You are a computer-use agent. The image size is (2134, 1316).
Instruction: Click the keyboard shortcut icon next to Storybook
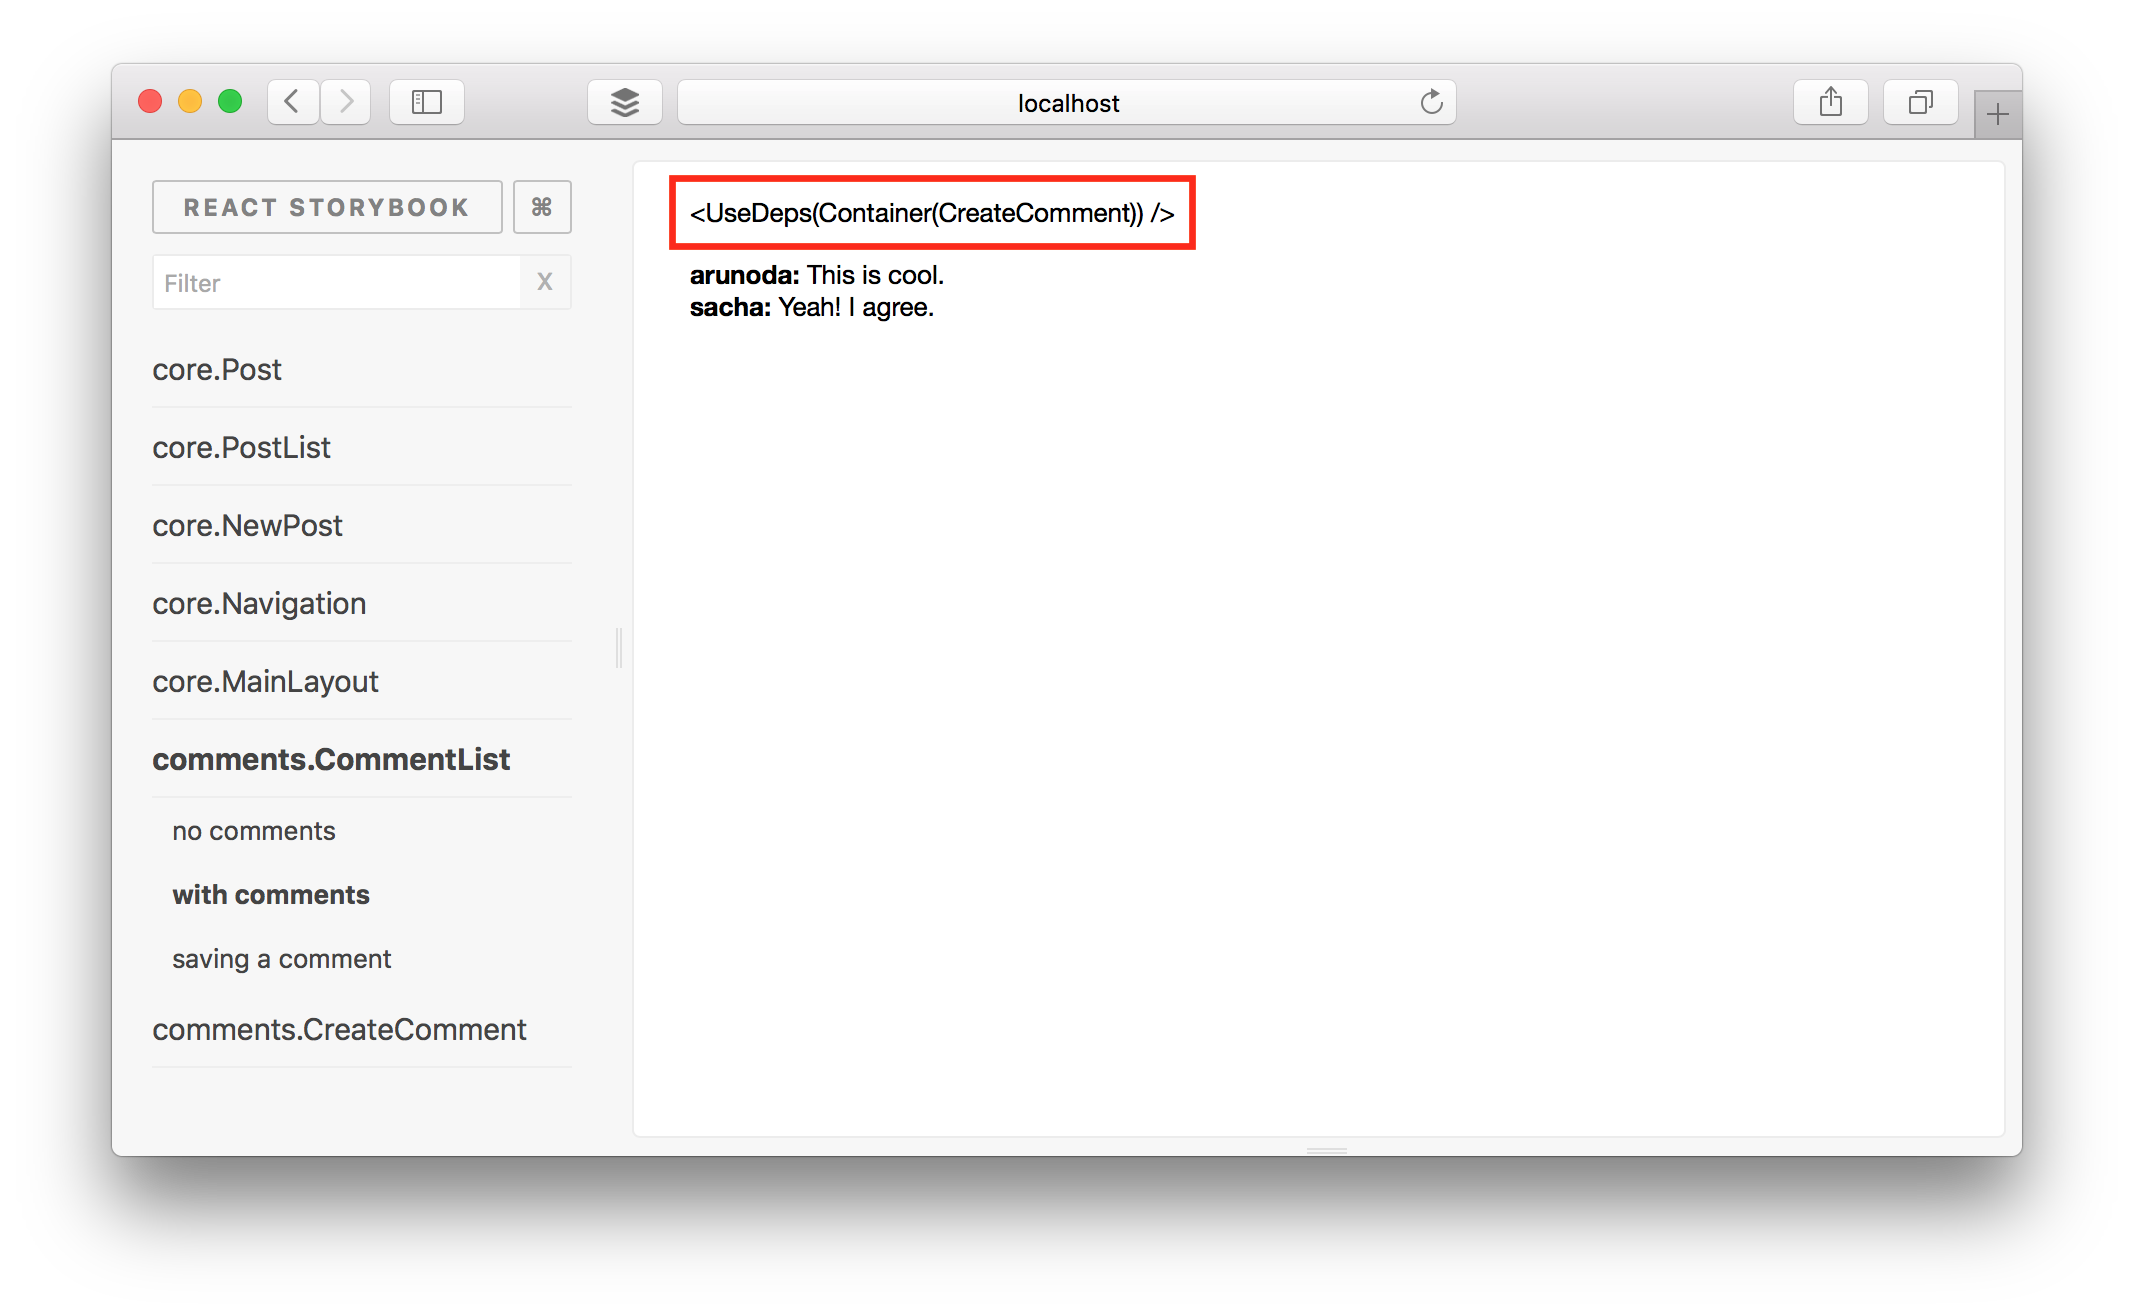pyautogui.click(x=541, y=207)
